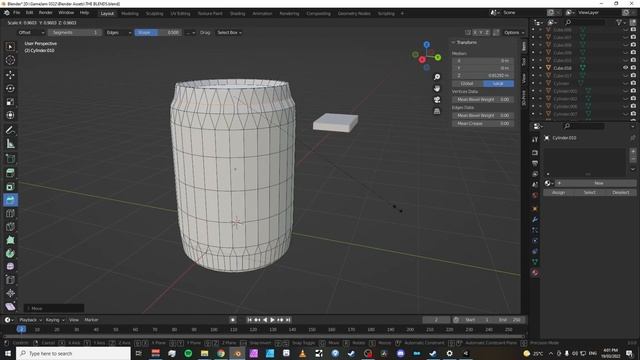Click the Segments number field

point(74,32)
